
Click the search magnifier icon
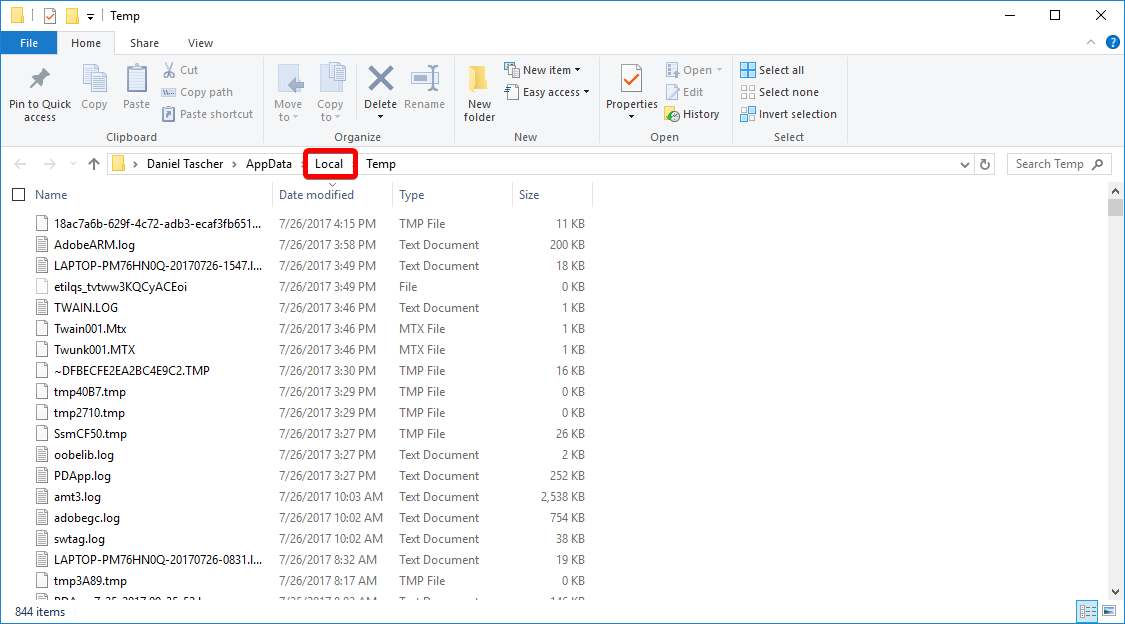pyautogui.click(x=1098, y=164)
